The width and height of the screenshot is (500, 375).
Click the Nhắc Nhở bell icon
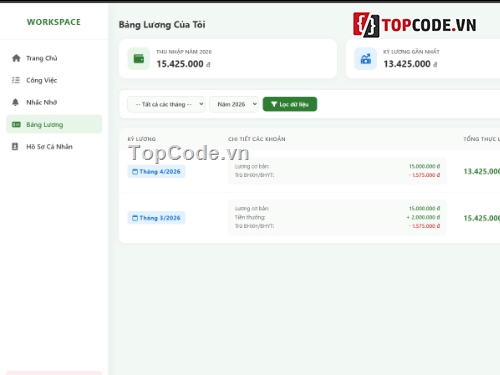[15, 102]
